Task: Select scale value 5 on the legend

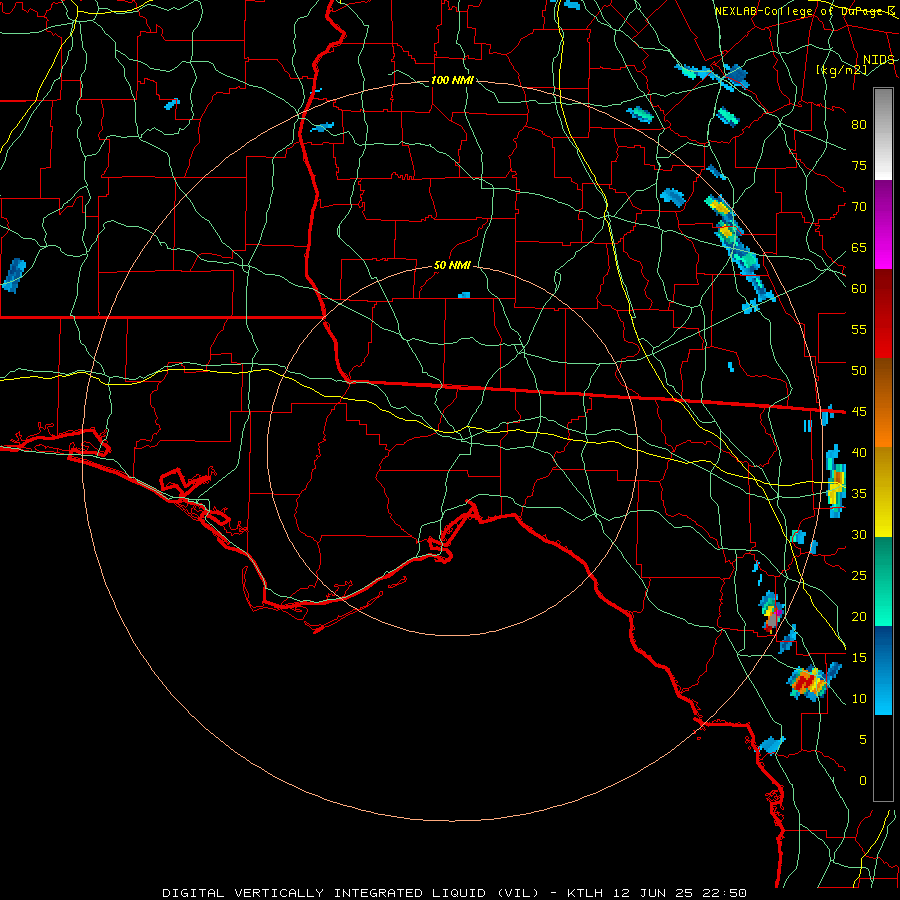Action: pyautogui.click(x=862, y=739)
